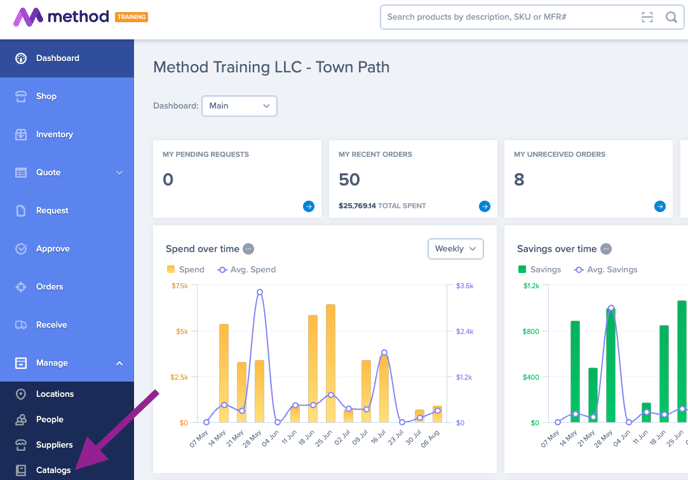Toggle Avg. Savings series in legend
Viewport: 688px width, 480px height.
click(606, 269)
